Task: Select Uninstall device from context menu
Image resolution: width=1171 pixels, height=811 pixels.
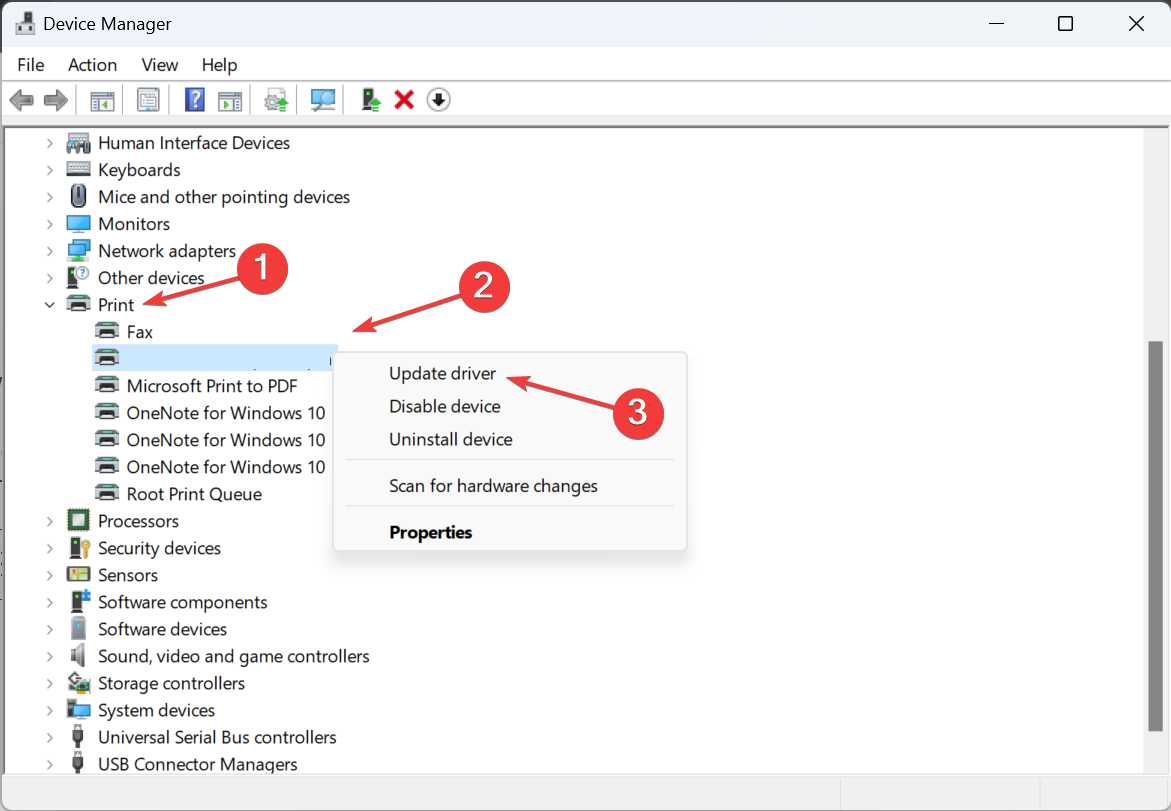Action: point(450,439)
